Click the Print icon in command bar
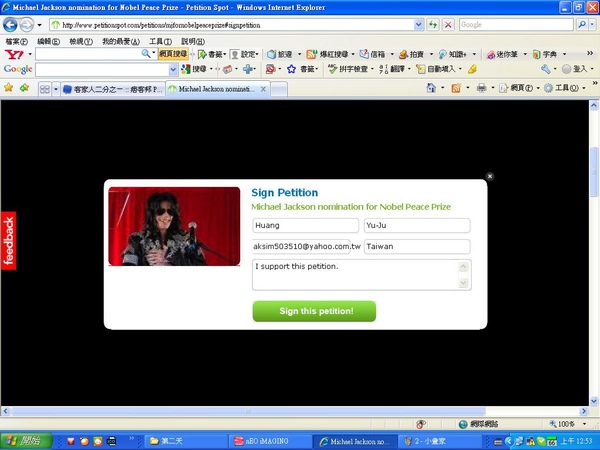Viewport: 600px width, 450px height. click(x=481, y=88)
